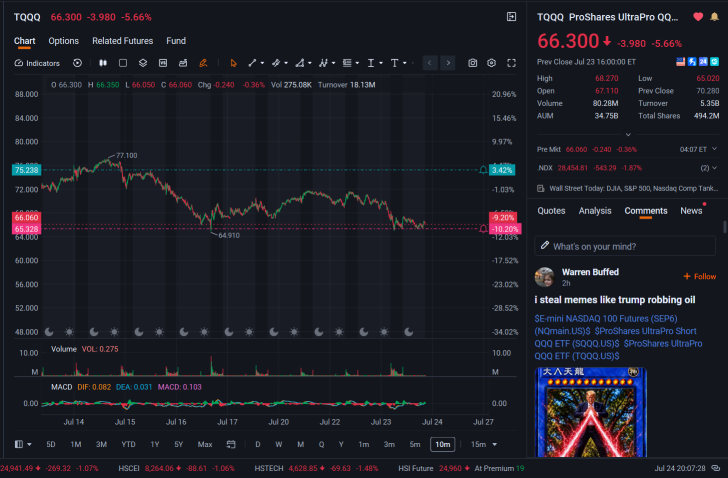Click the alert bell on 75.238 line
The height and width of the screenshot is (478, 728).
(483, 170)
